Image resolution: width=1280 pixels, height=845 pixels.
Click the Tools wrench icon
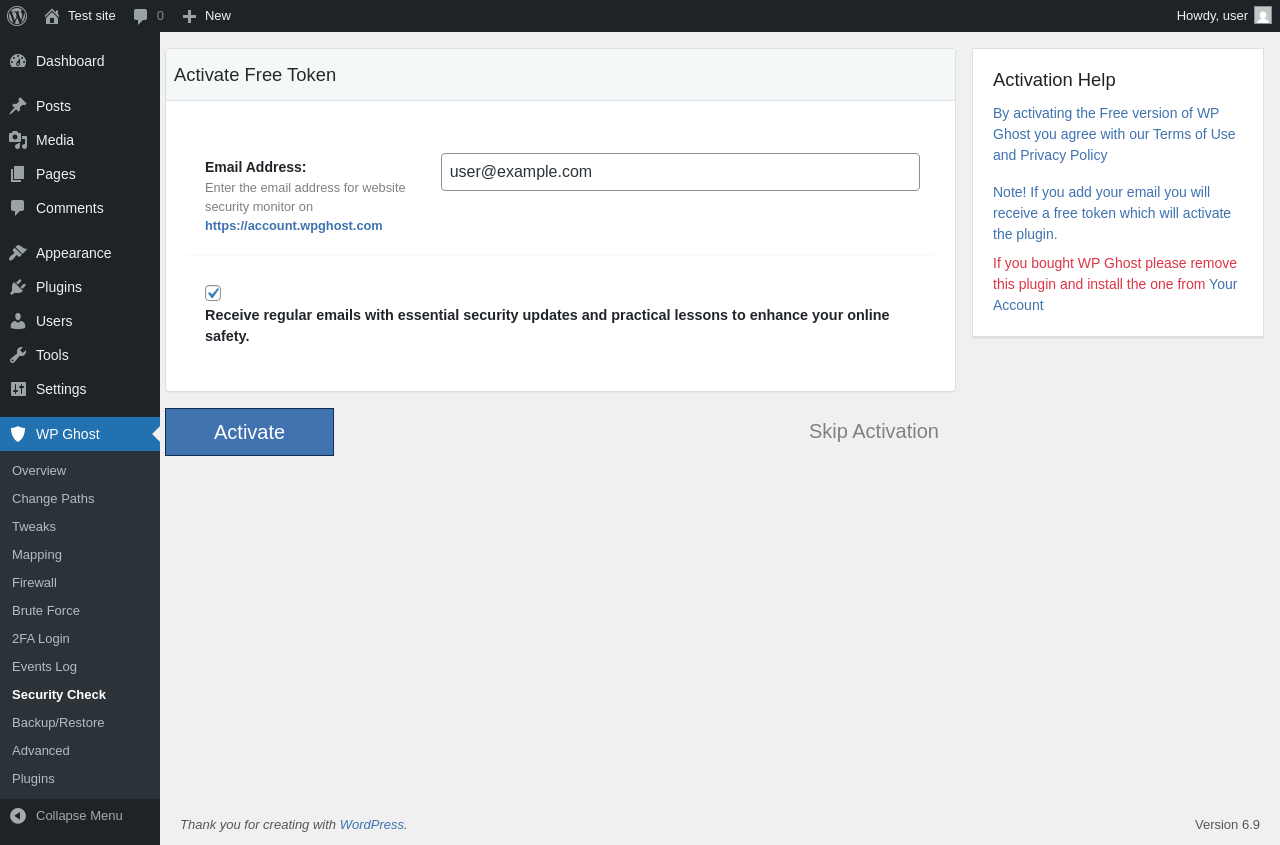coord(18,355)
